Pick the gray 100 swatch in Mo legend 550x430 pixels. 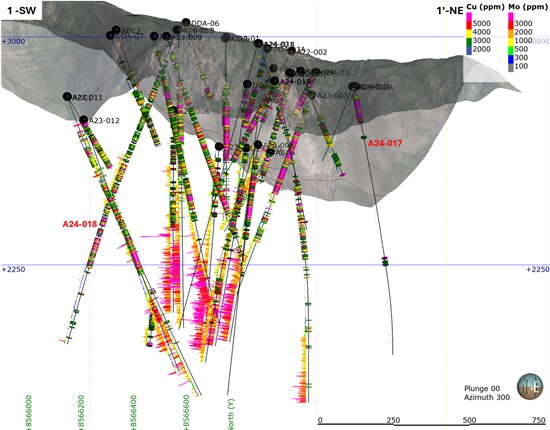coord(511,67)
